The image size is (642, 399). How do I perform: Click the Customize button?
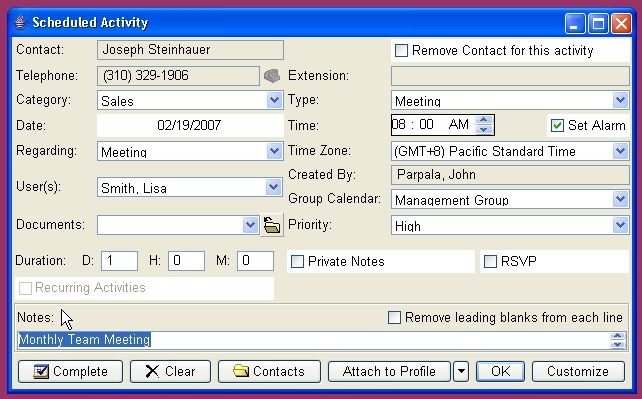point(578,372)
